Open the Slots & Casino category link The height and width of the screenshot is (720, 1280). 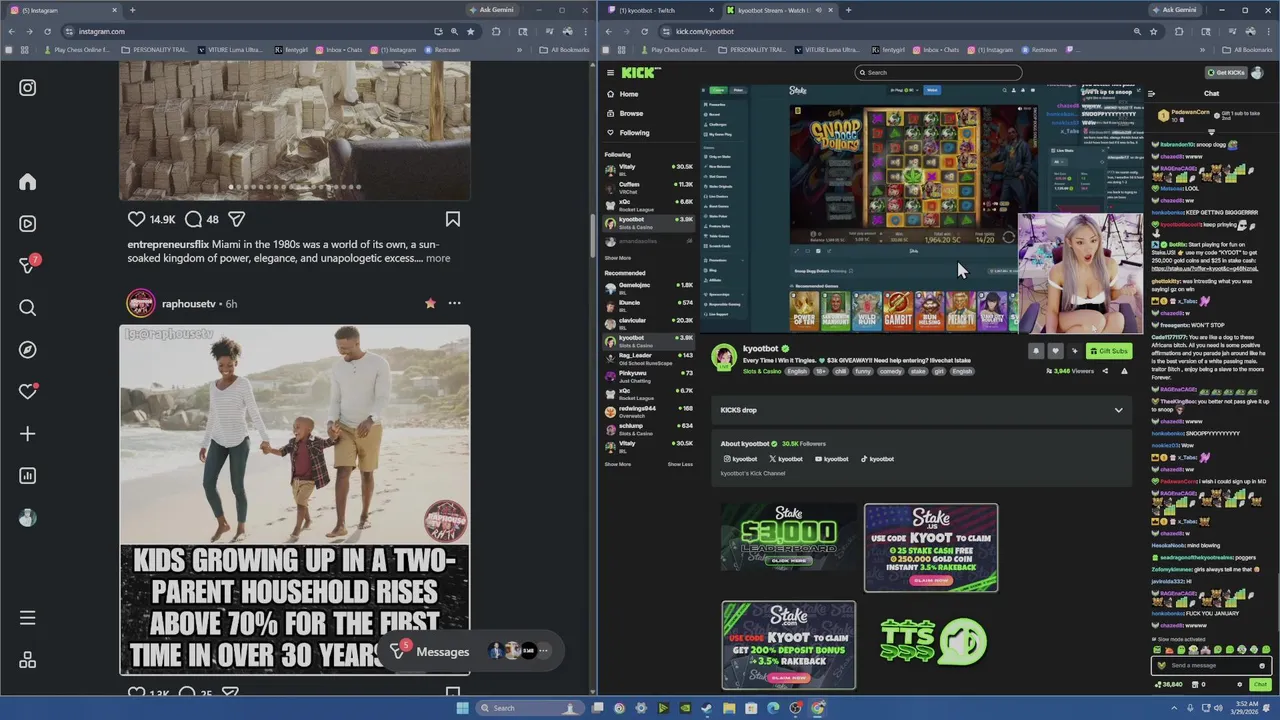click(x=762, y=371)
